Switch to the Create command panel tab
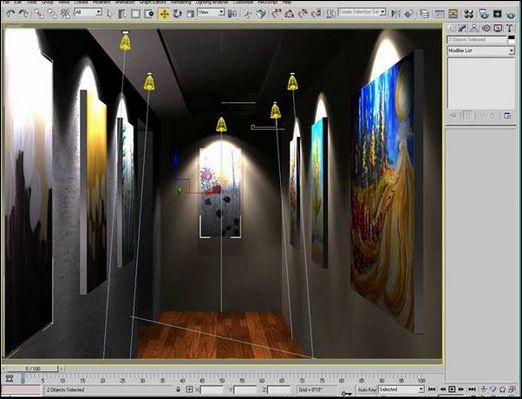The image size is (522, 399). click(452, 28)
